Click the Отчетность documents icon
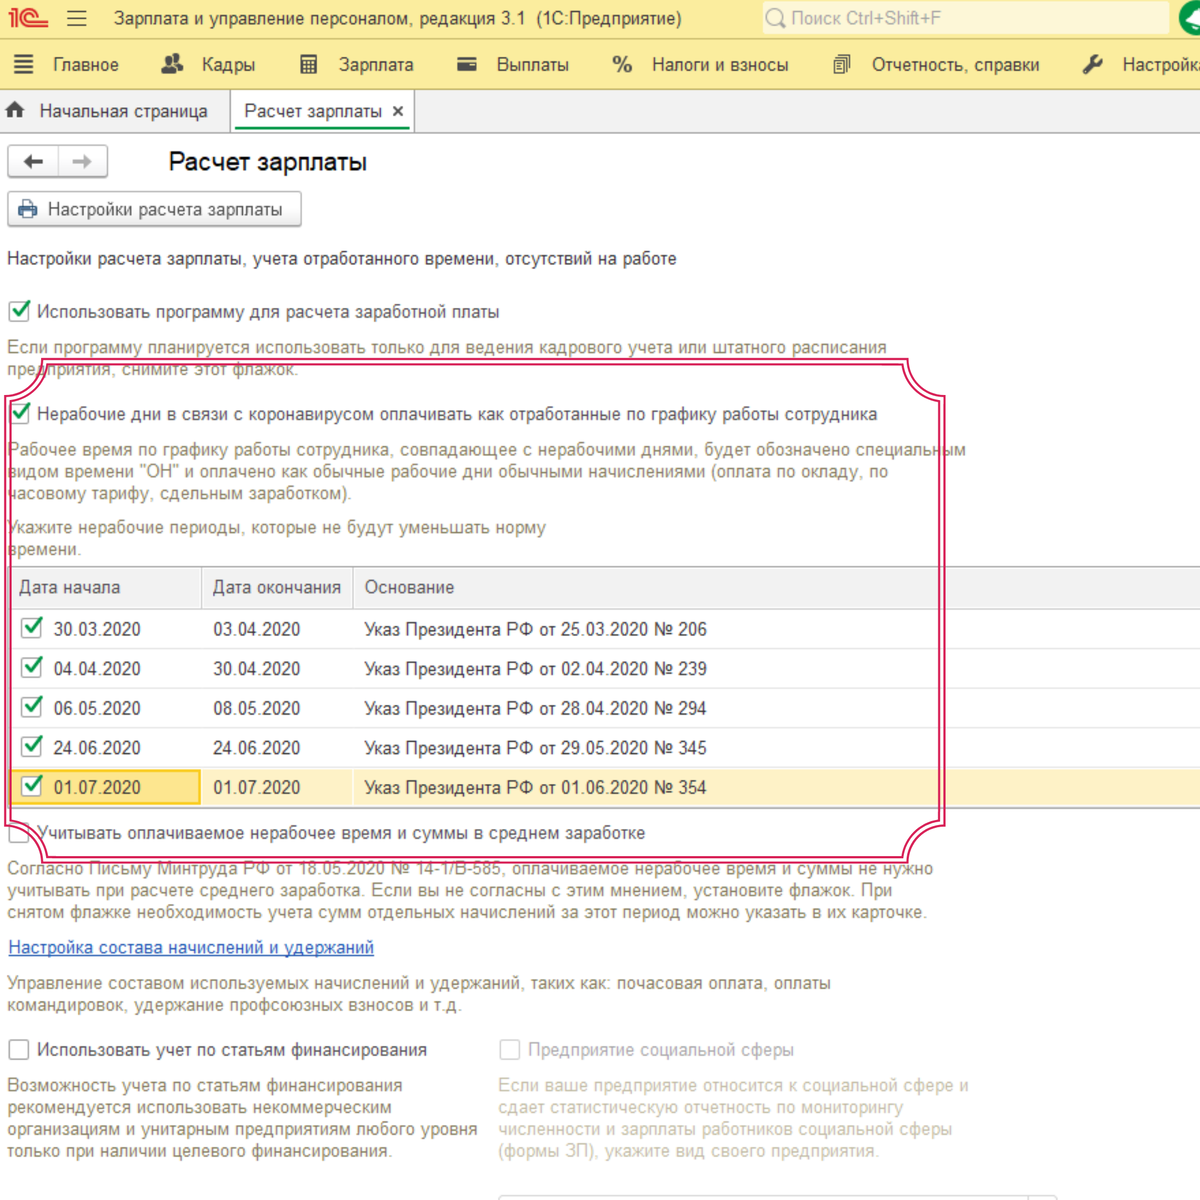 point(842,64)
